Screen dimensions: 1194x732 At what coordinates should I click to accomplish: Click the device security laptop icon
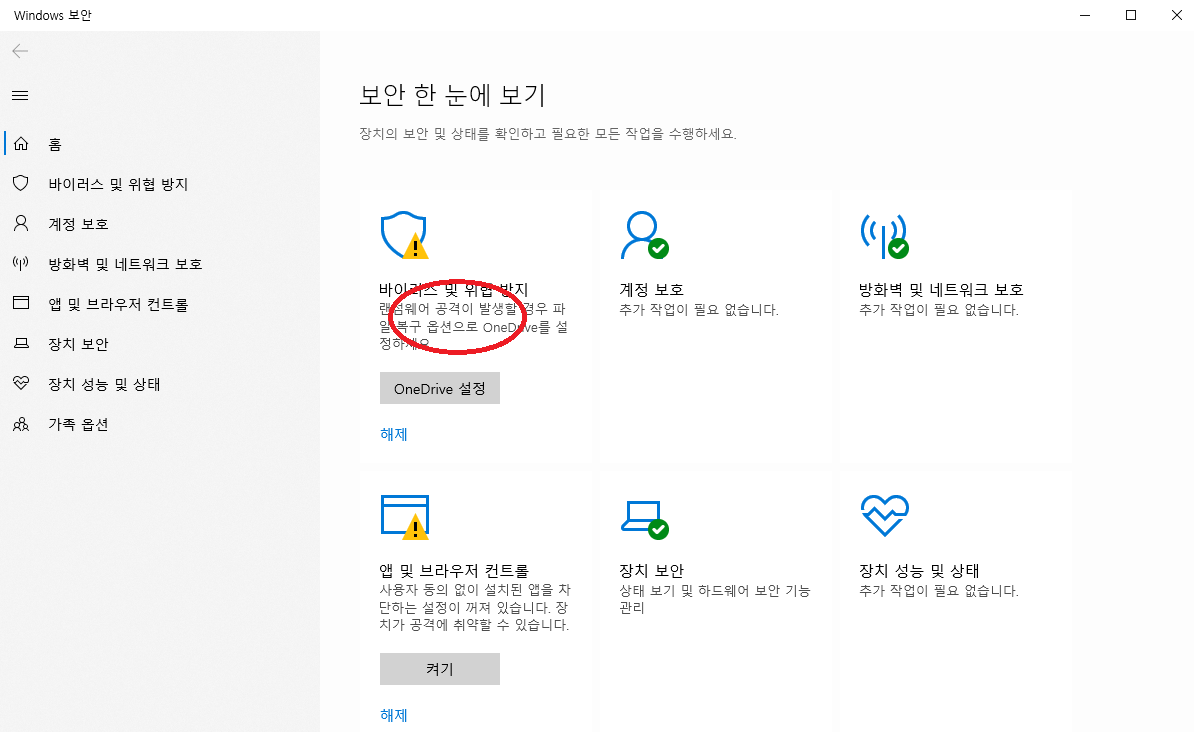643,516
